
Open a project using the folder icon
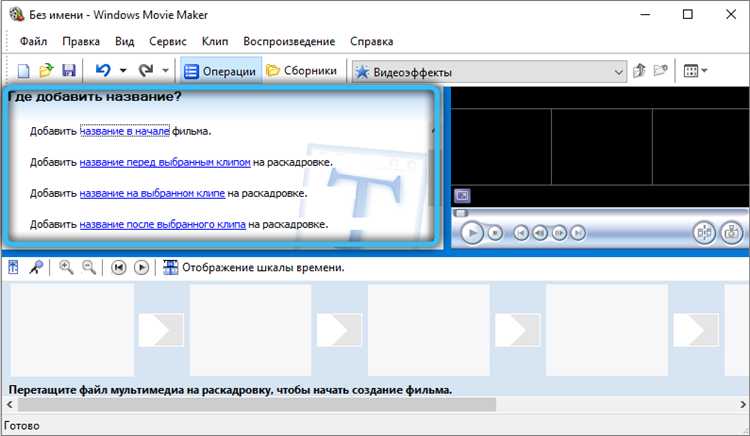(x=46, y=71)
